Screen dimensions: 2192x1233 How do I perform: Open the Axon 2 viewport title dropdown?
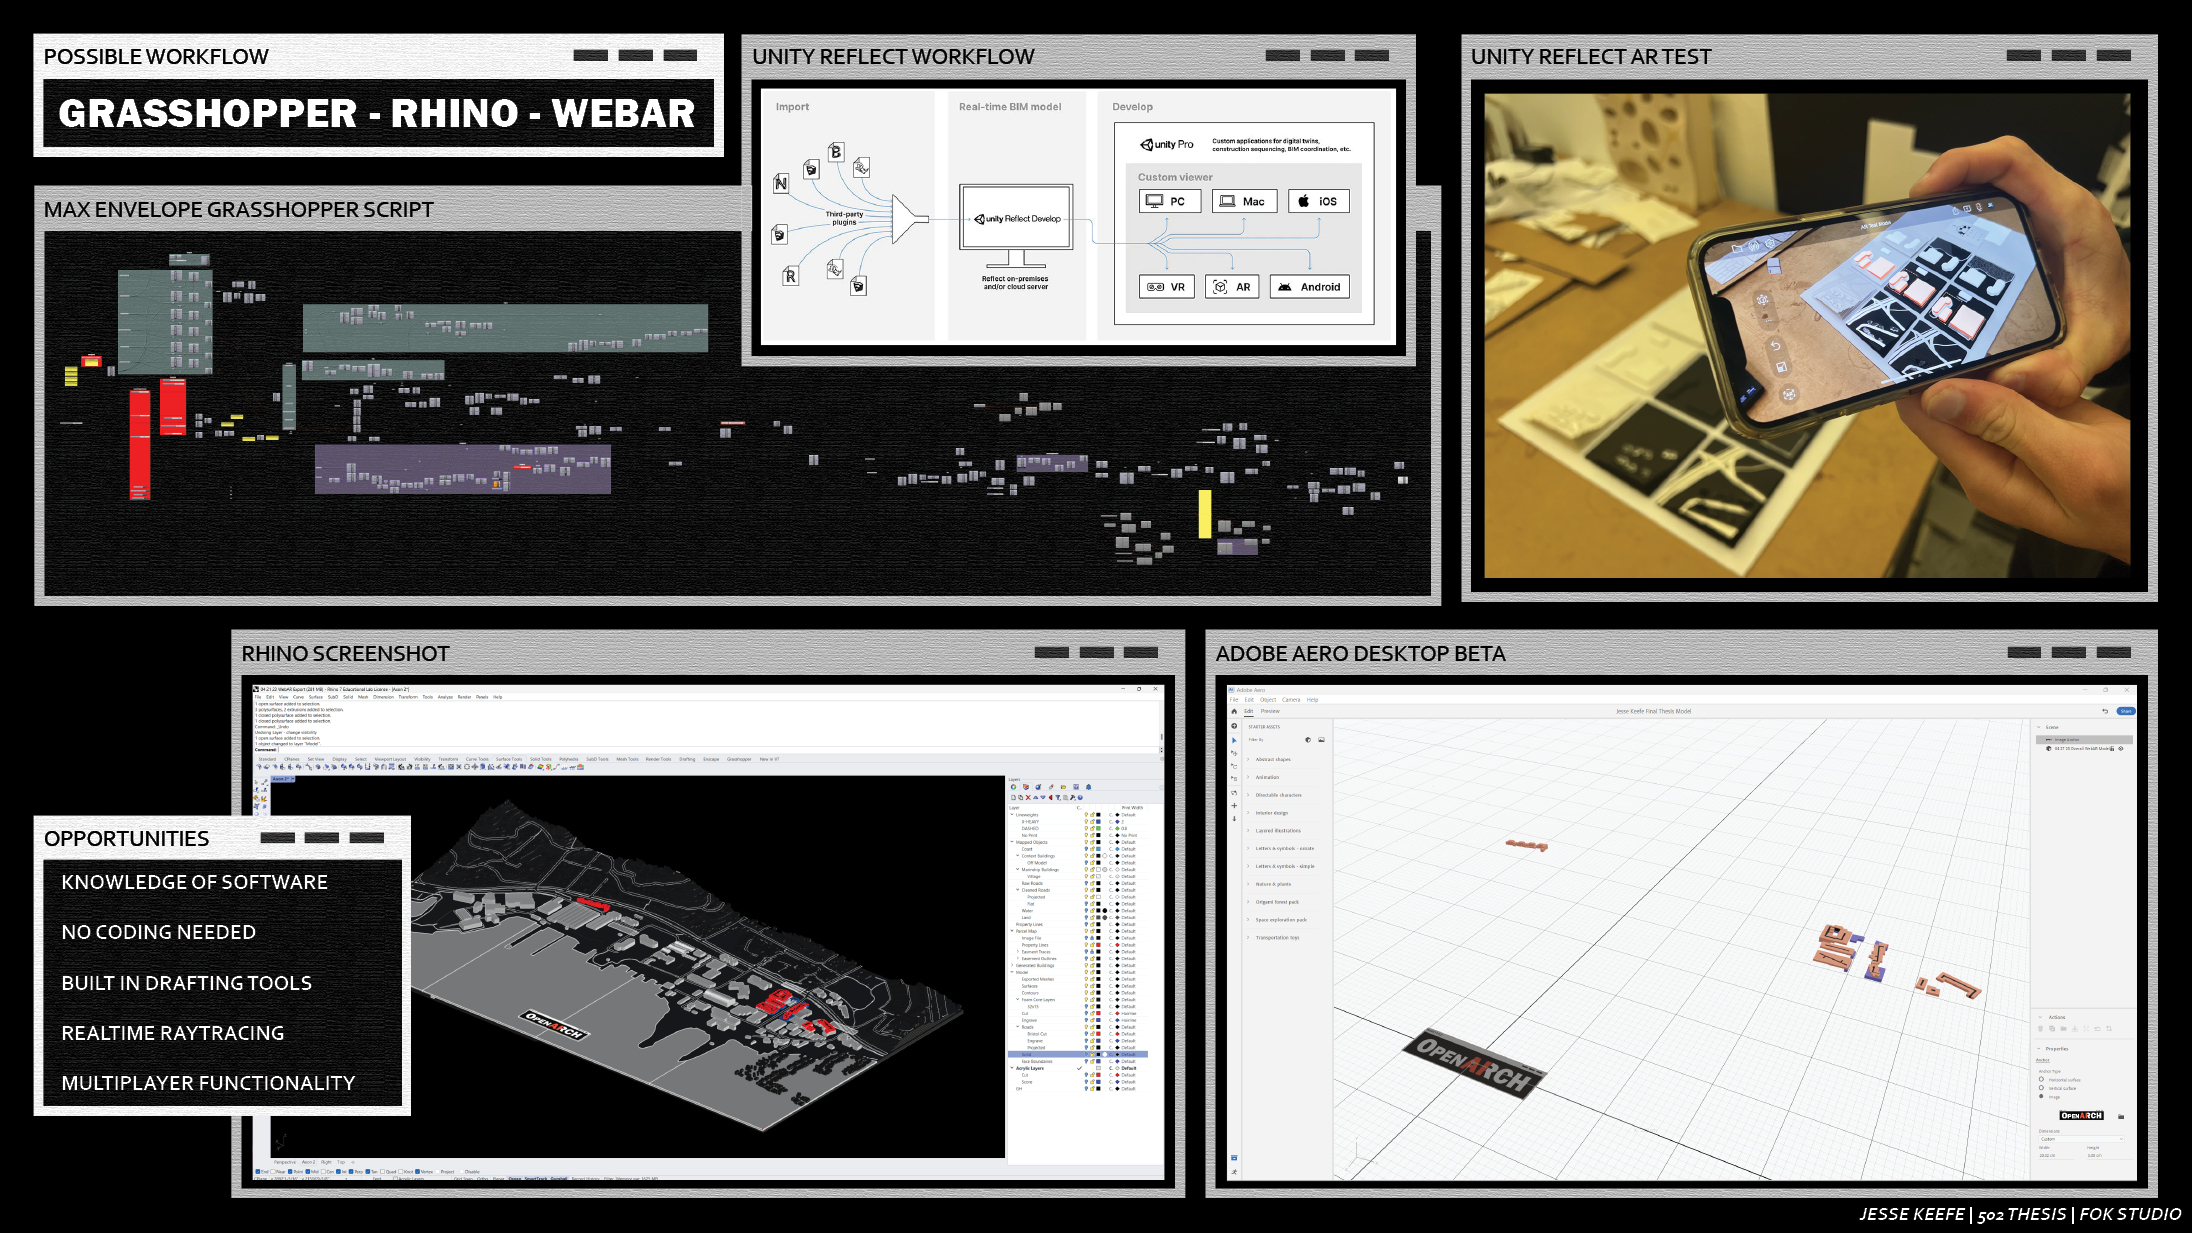click(x=293, y=779)
